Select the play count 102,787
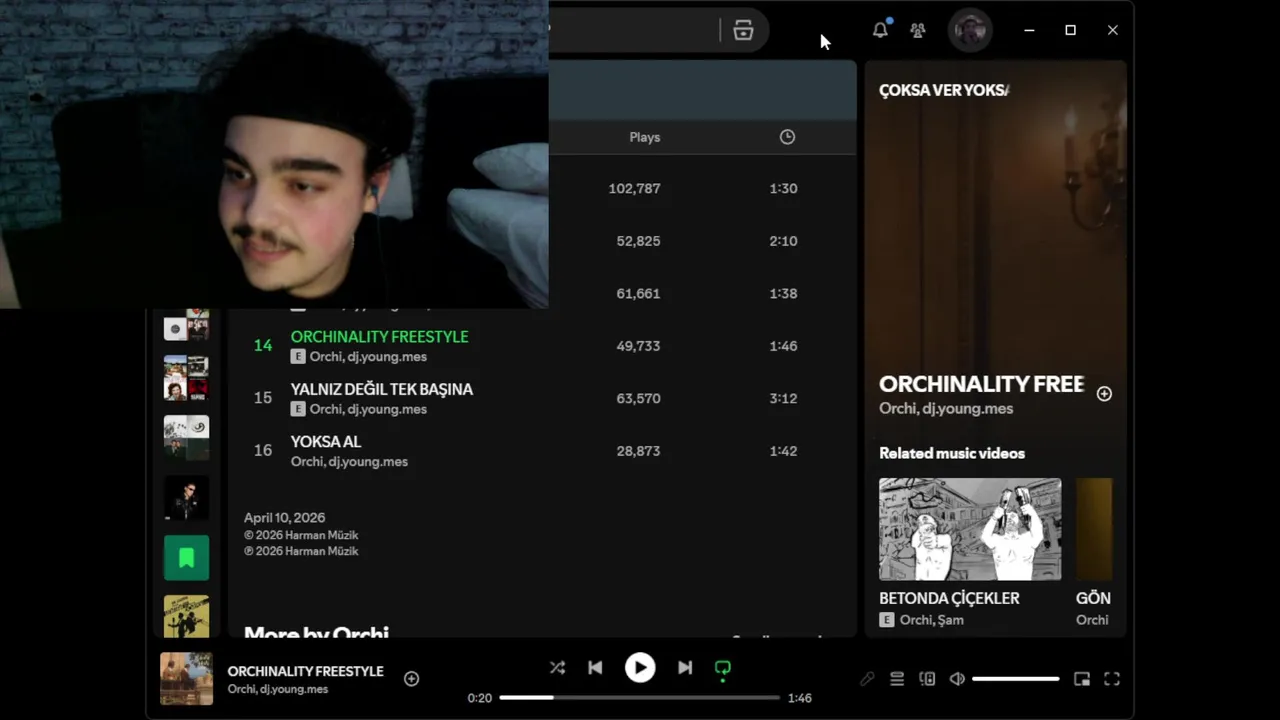Viewport: 1280px width, 720px height. click(x=634, y=188)
